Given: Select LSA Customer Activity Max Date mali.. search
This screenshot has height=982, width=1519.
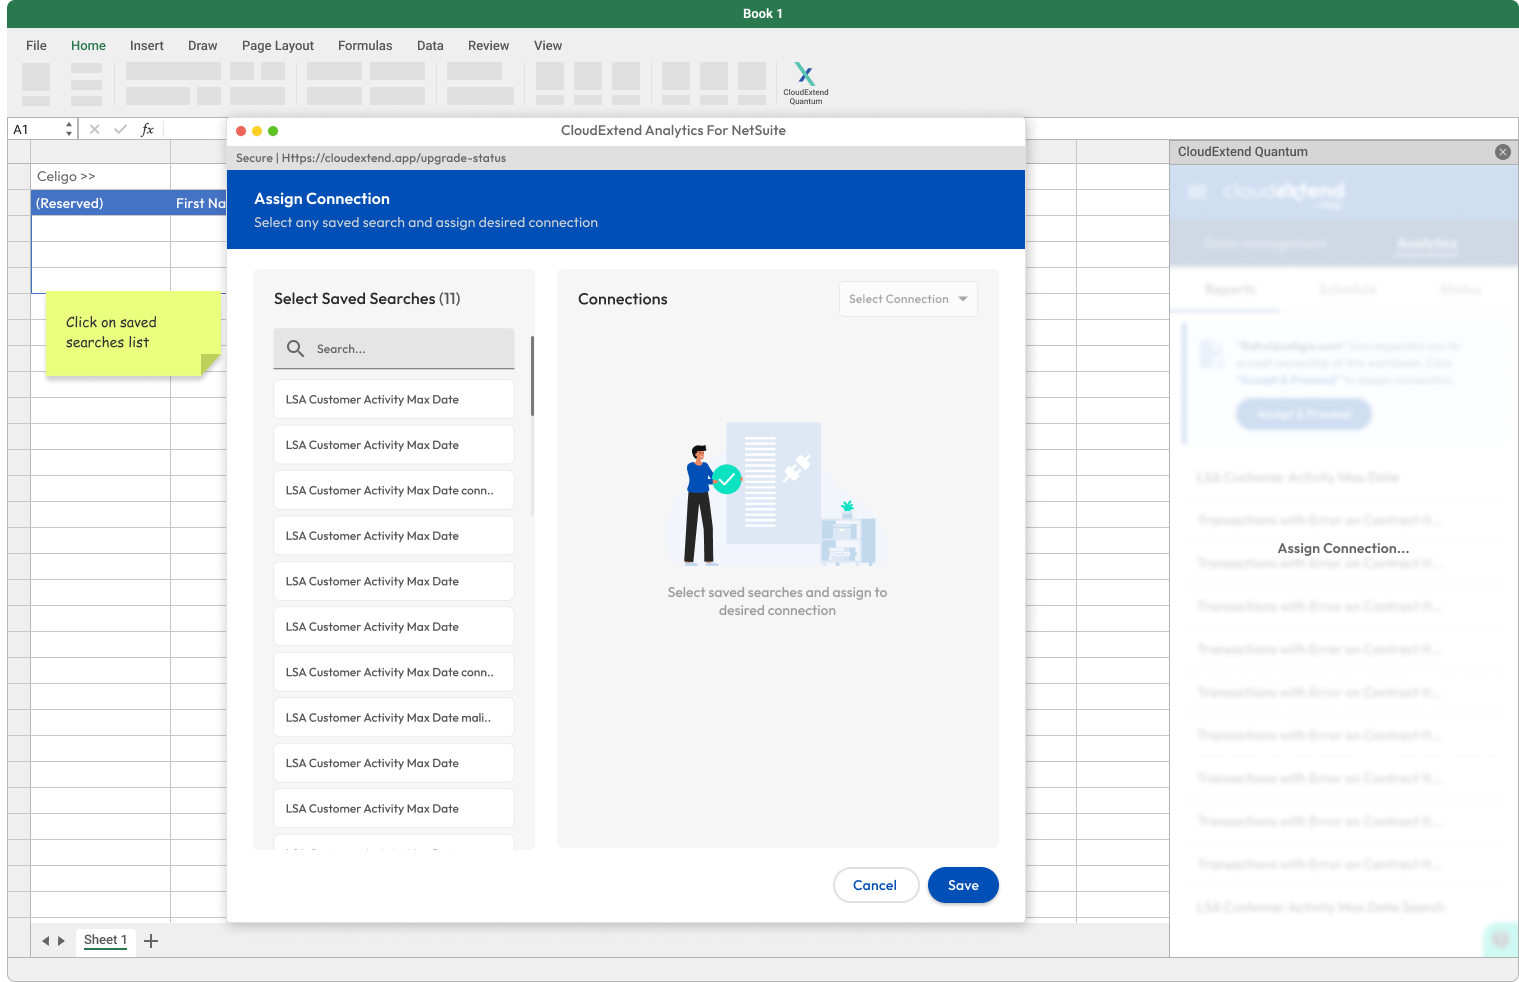Looking at the screenshot, I should 394,718.
